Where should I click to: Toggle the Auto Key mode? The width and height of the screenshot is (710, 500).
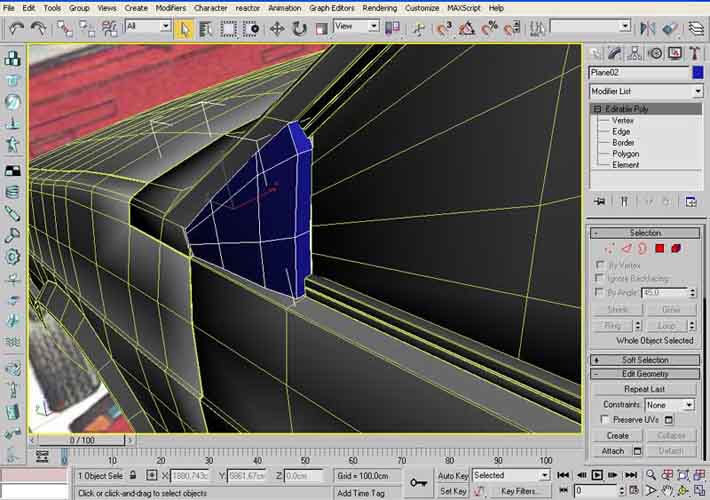click(x=453, y=475)
